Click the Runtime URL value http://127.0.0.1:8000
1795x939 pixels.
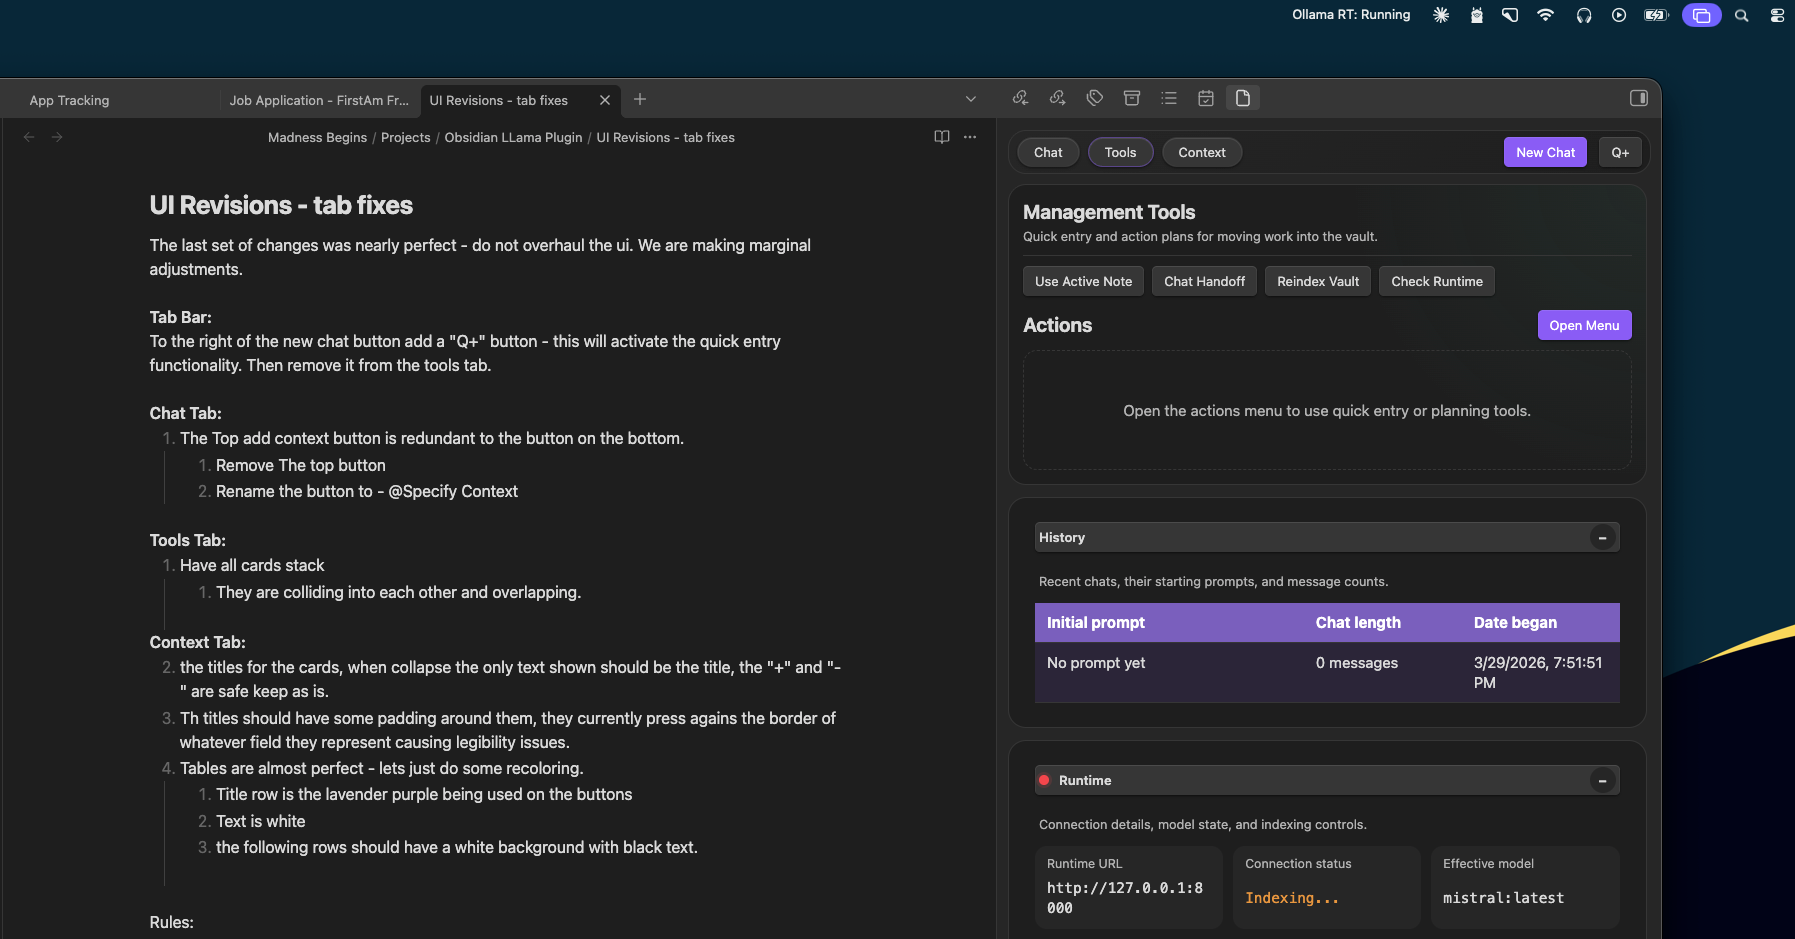tap(1124, 898)
